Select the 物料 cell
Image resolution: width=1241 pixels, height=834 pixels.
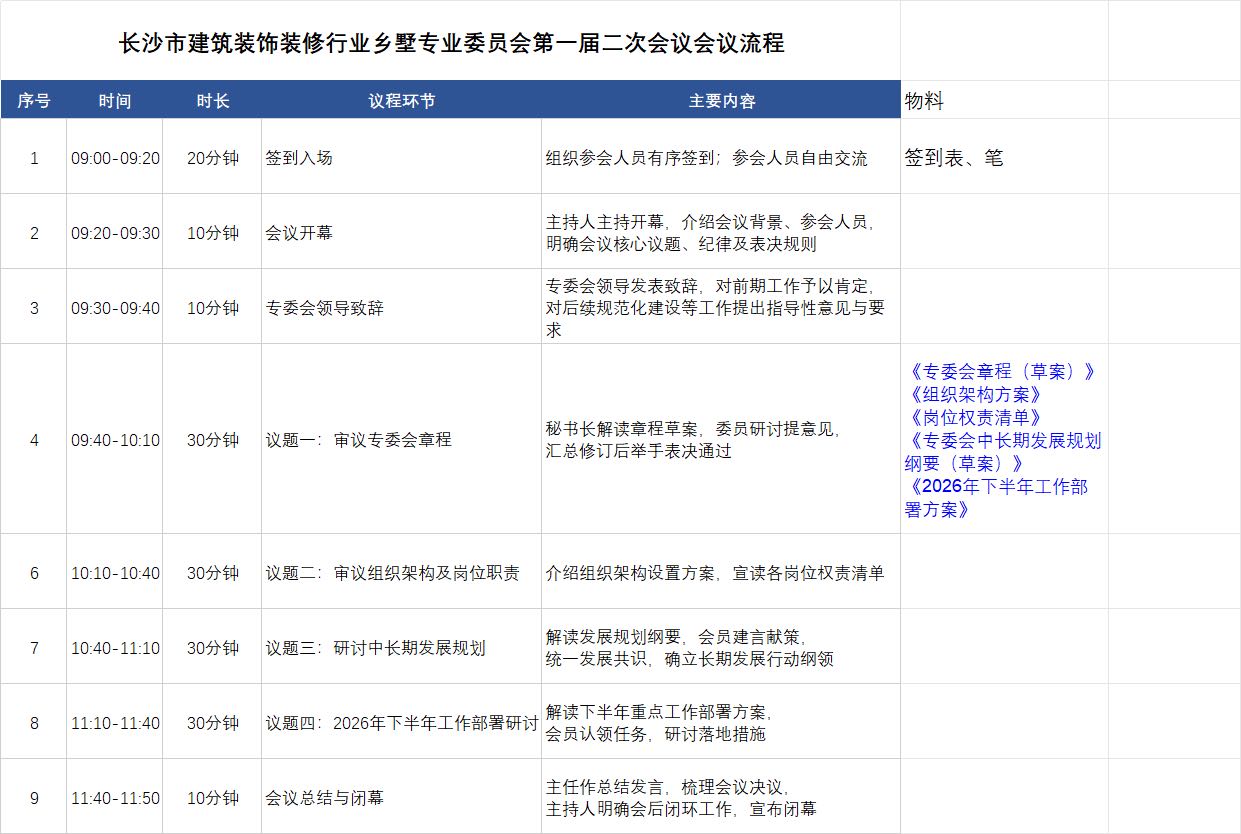coord(1004,100)
